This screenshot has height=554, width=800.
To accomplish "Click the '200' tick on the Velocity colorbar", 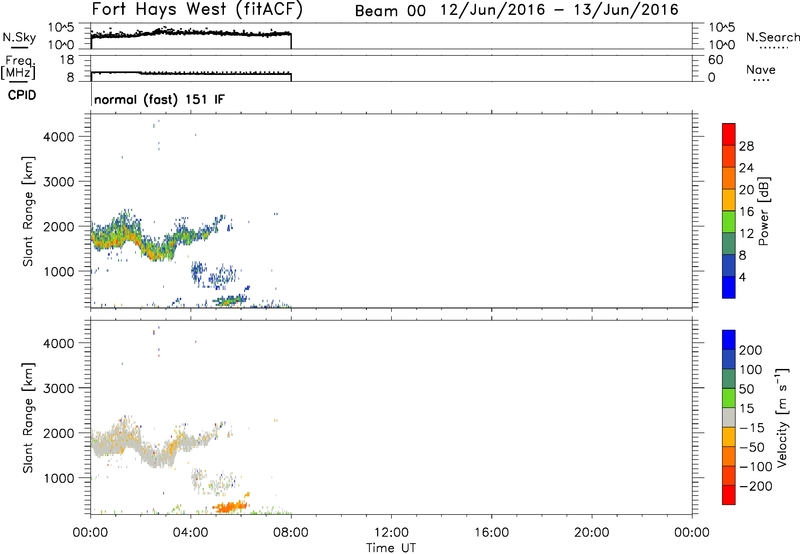I will tap(751, 350).
